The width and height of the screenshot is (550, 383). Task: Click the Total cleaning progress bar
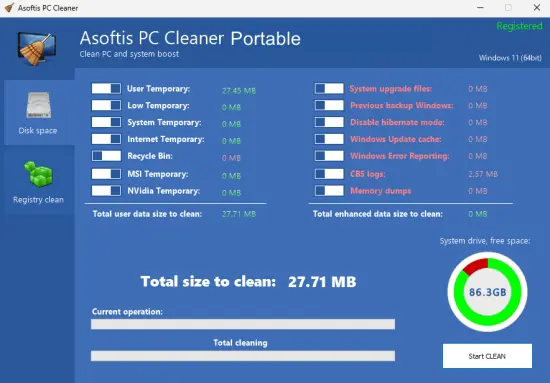243,356
